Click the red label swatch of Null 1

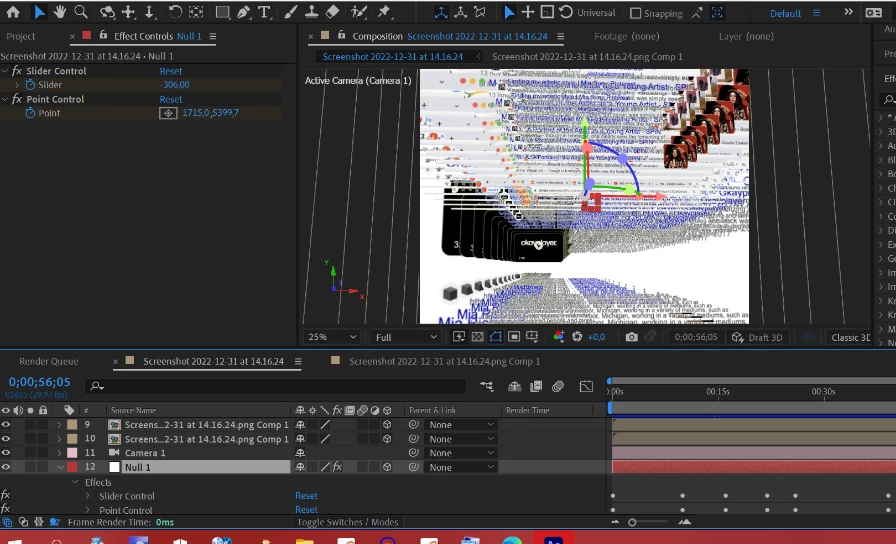72,467
